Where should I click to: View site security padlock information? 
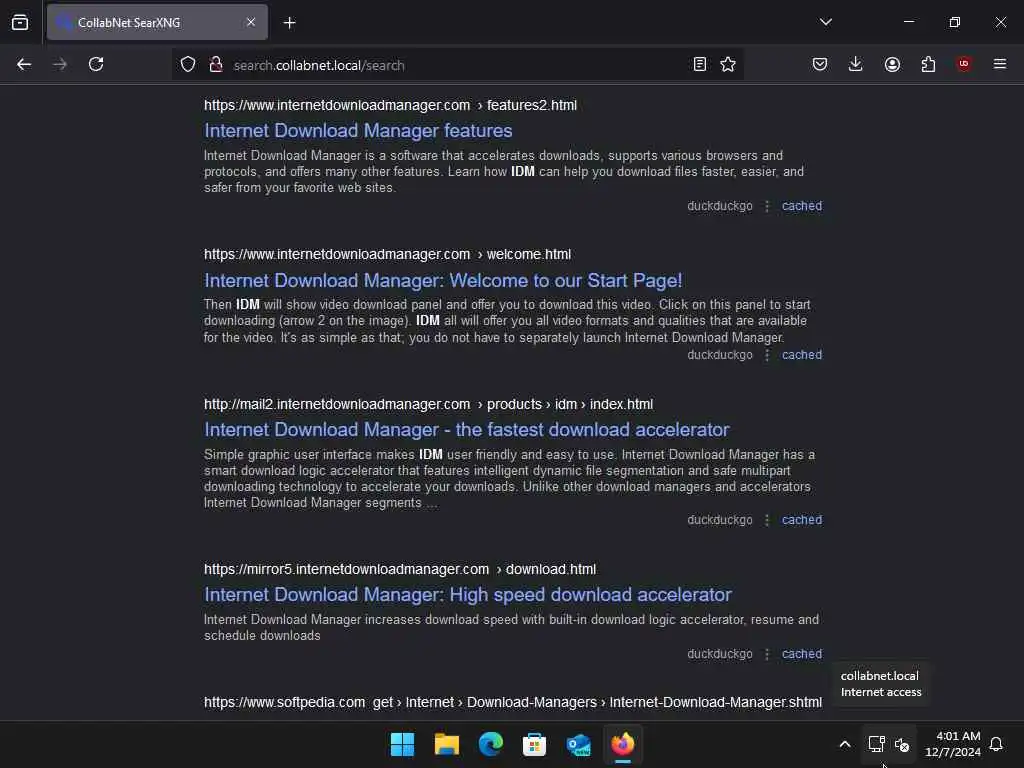[216, 65]
